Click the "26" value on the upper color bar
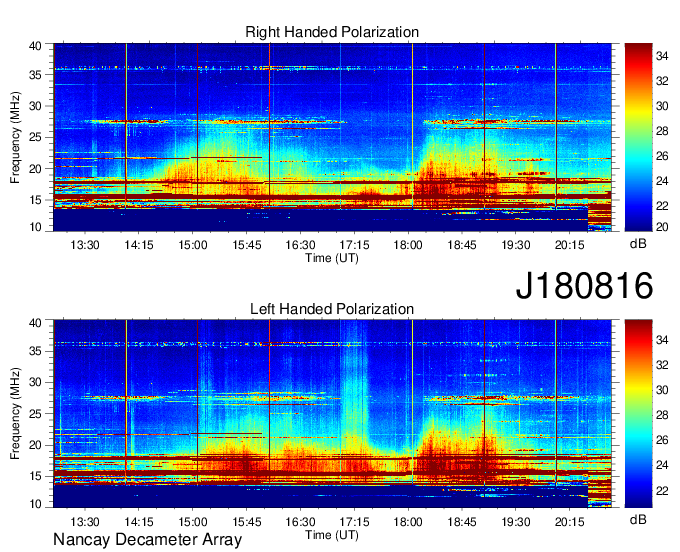 [x=662, y=156]
